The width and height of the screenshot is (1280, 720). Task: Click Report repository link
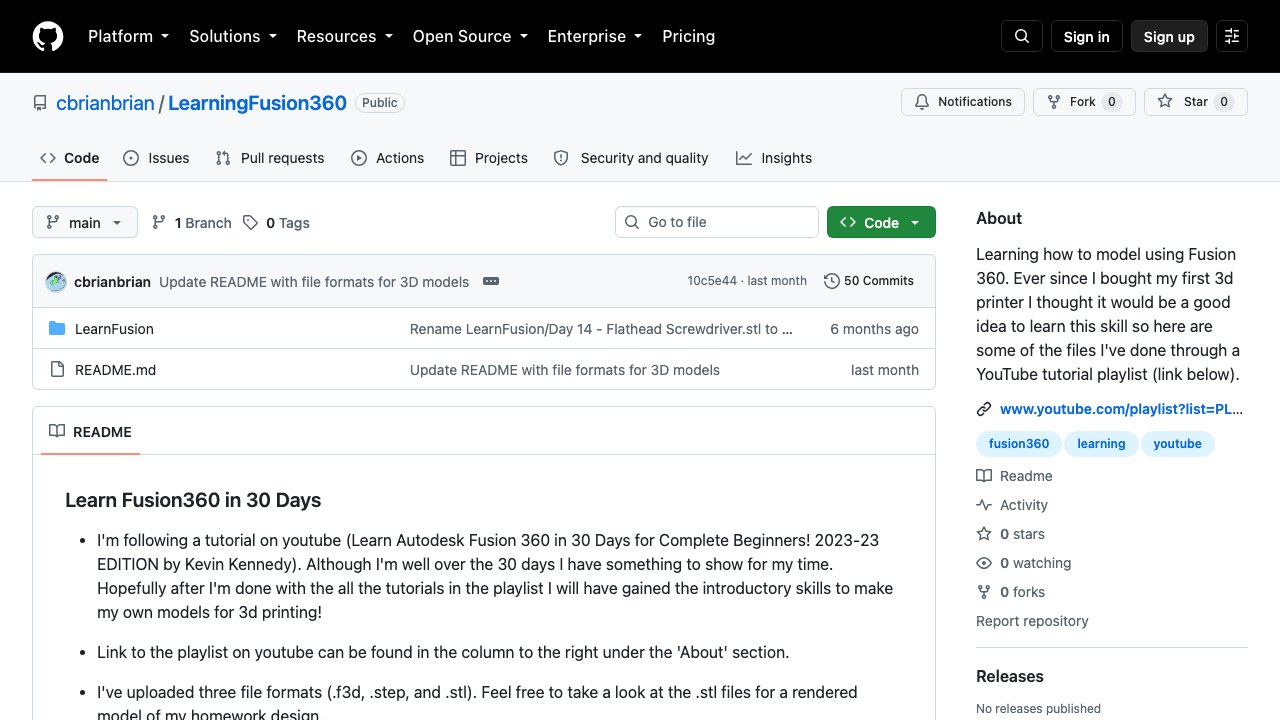[x=1032, y=621]
